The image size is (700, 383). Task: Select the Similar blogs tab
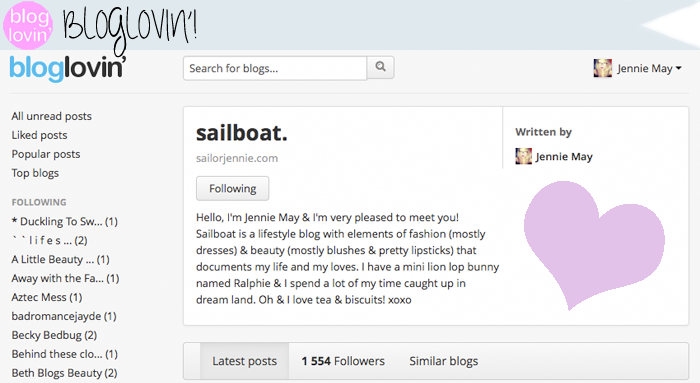point(443,361)
